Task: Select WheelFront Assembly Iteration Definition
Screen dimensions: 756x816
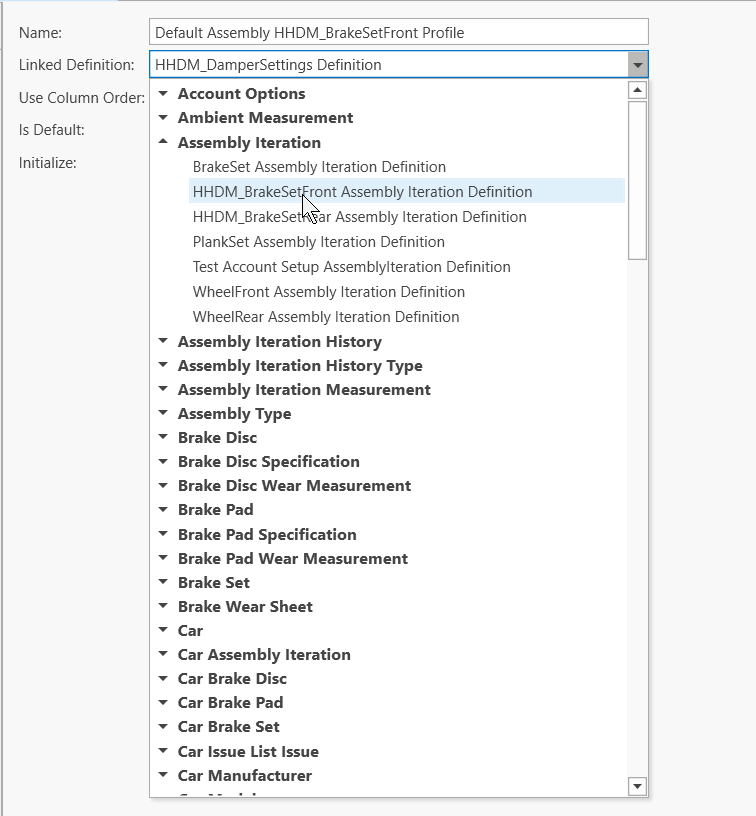Action: click(328, 292)
